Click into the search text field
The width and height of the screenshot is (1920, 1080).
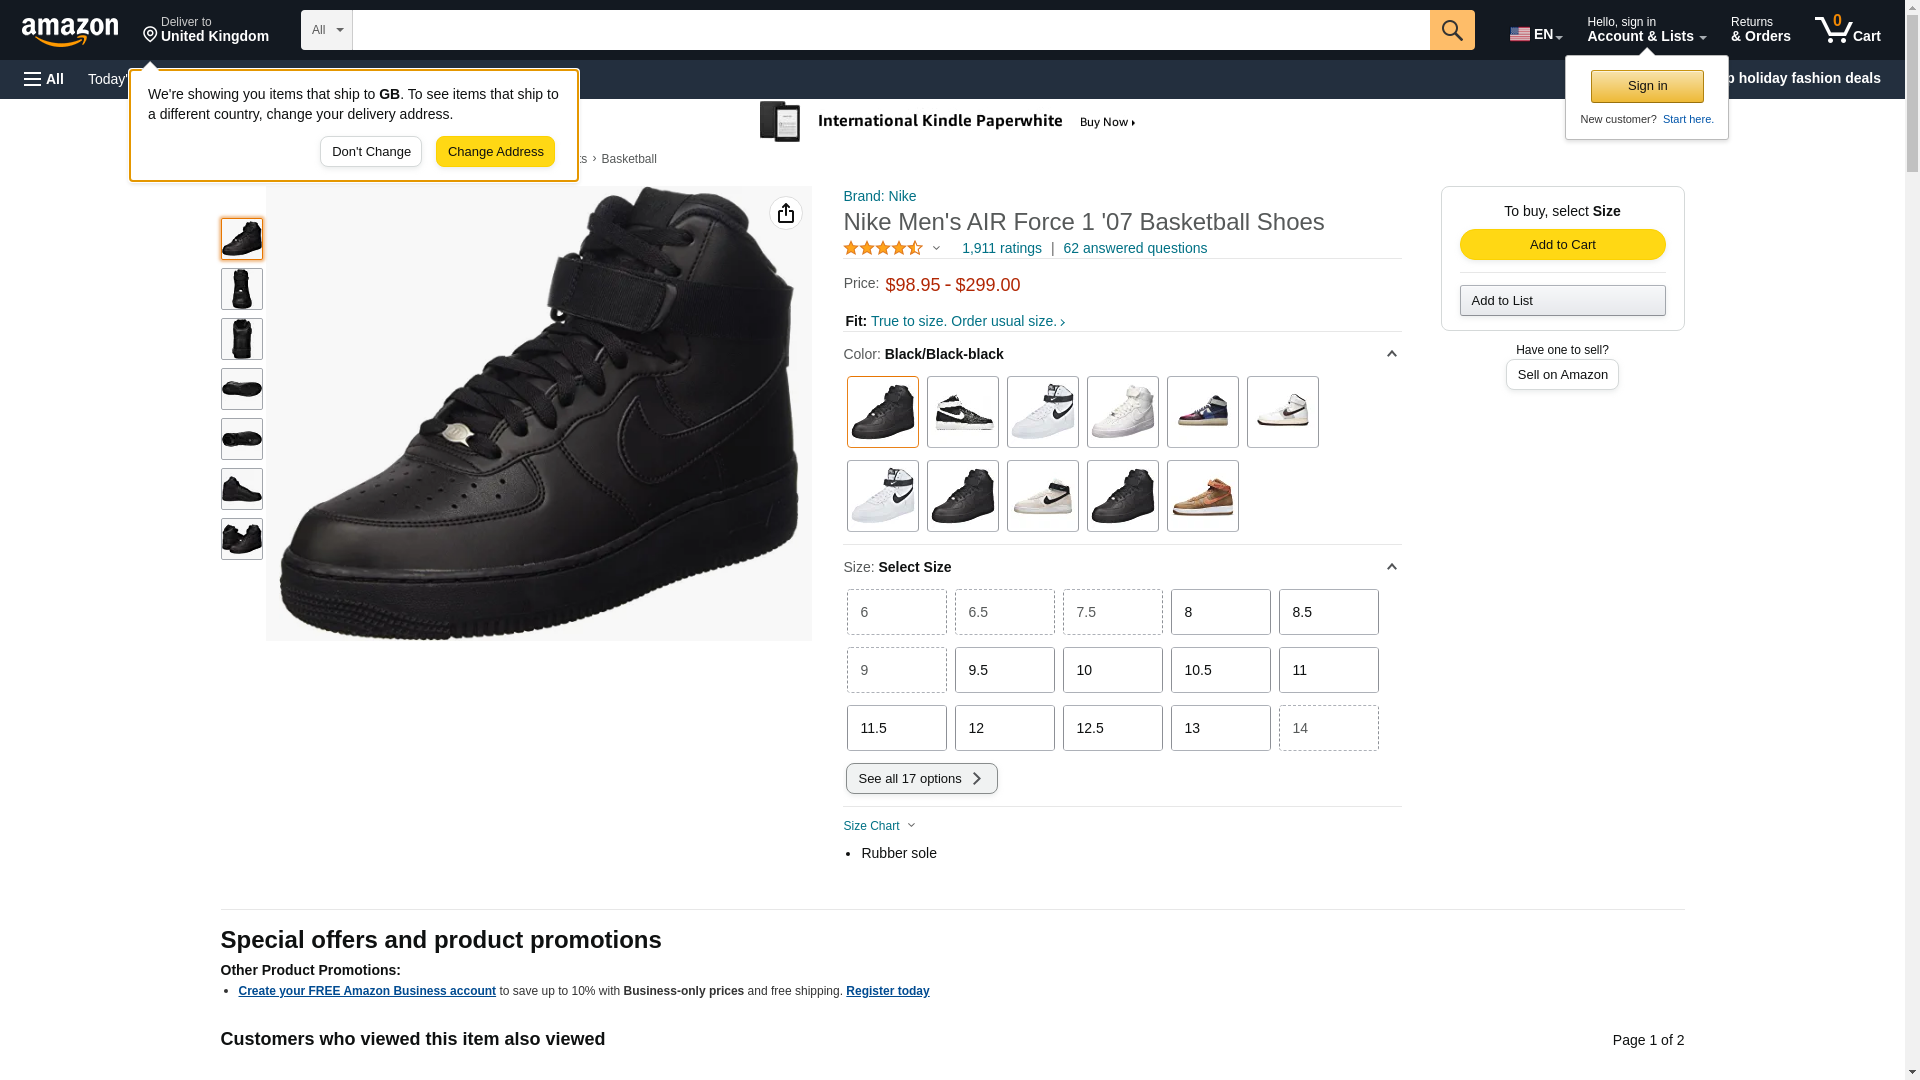point(890,30)
